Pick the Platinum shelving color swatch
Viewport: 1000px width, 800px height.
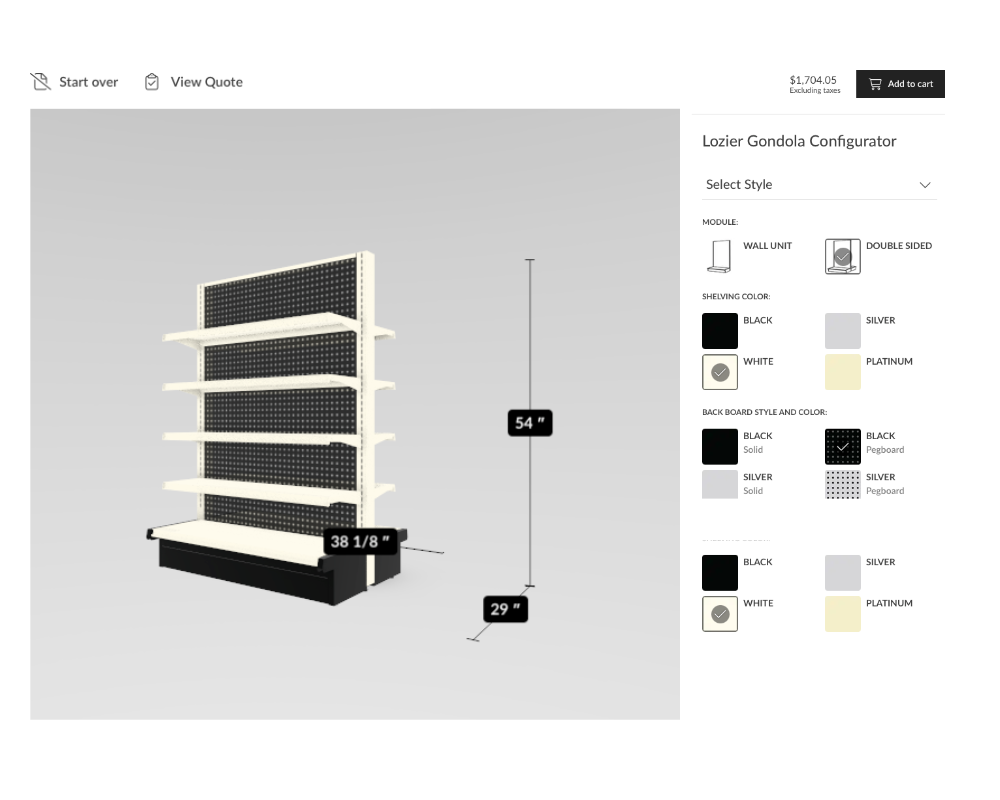(x=842, y=372)
